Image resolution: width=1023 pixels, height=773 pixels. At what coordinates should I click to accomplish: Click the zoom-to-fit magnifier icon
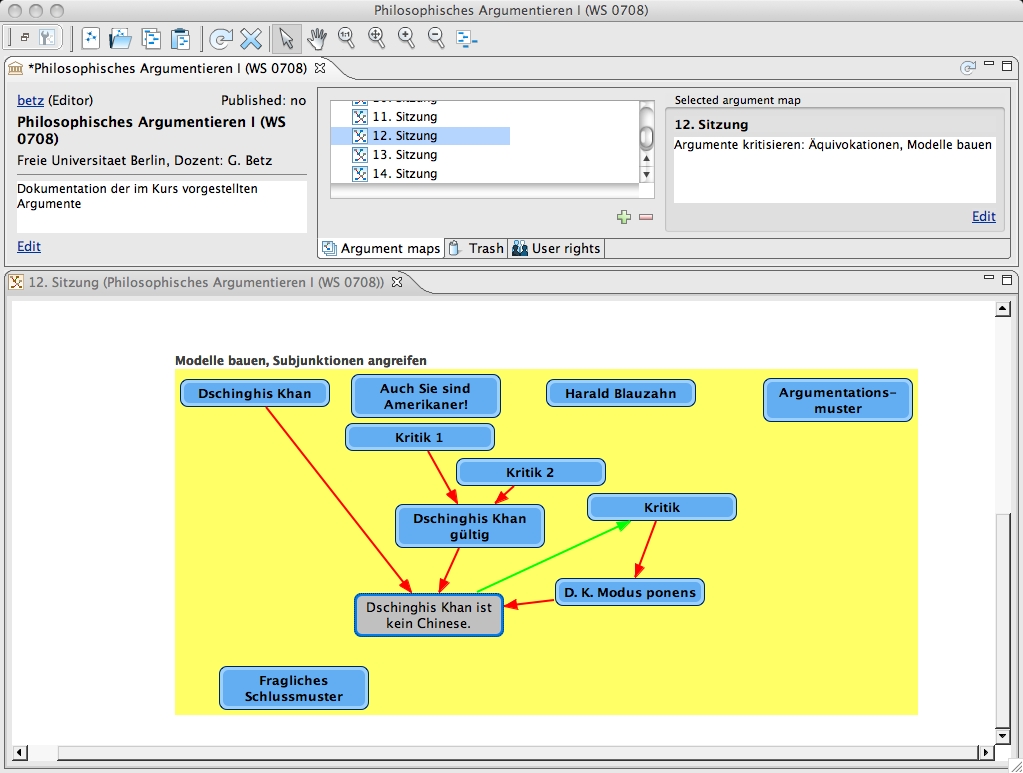(376, 38)
